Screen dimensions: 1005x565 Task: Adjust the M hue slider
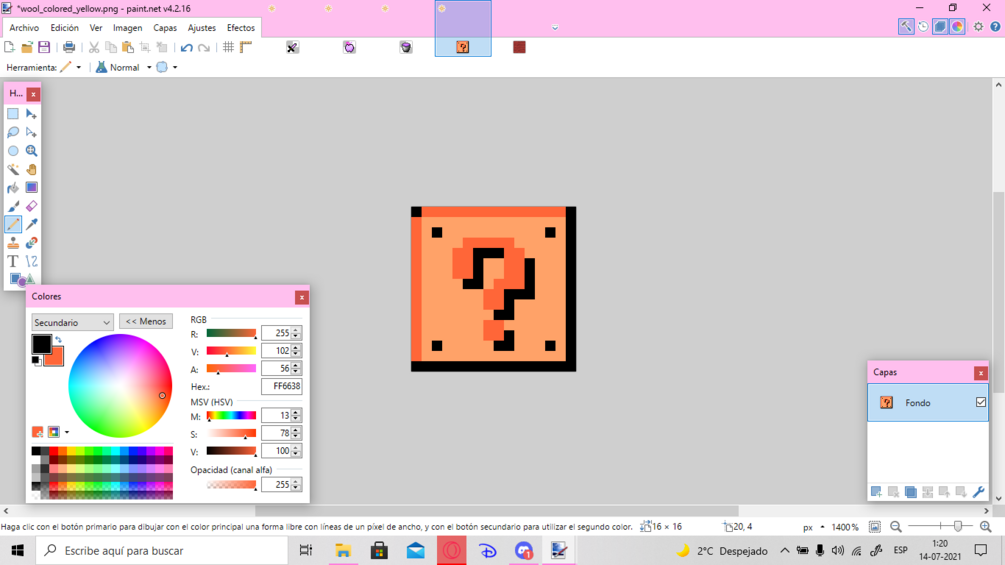point(231,416)
